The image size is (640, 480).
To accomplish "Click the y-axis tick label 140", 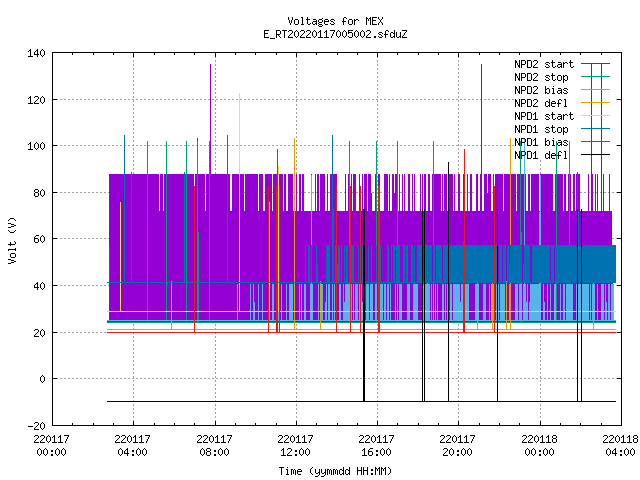I will point(36,53).
